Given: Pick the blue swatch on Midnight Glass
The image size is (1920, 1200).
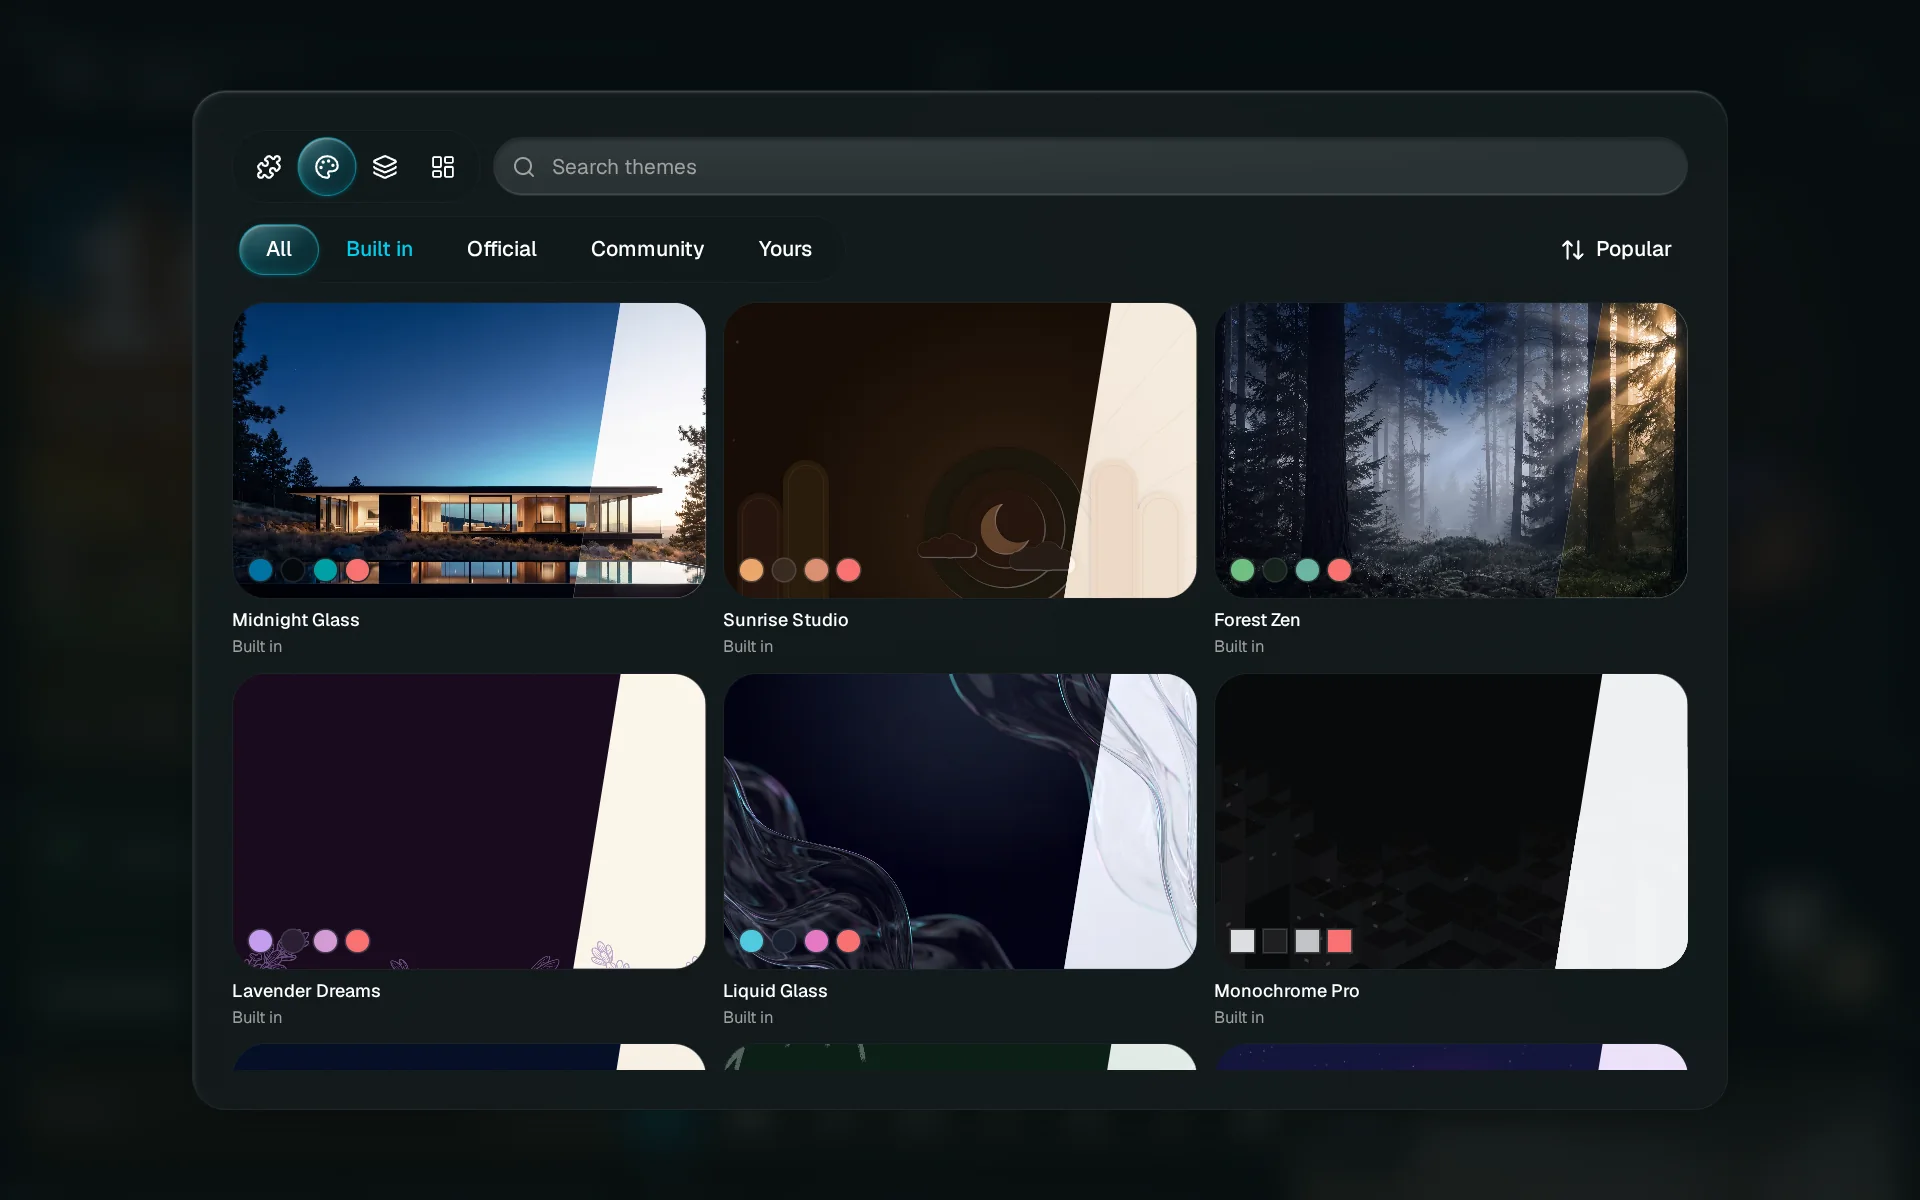Looking at the screenshot, I should click(x=260, y=570).
